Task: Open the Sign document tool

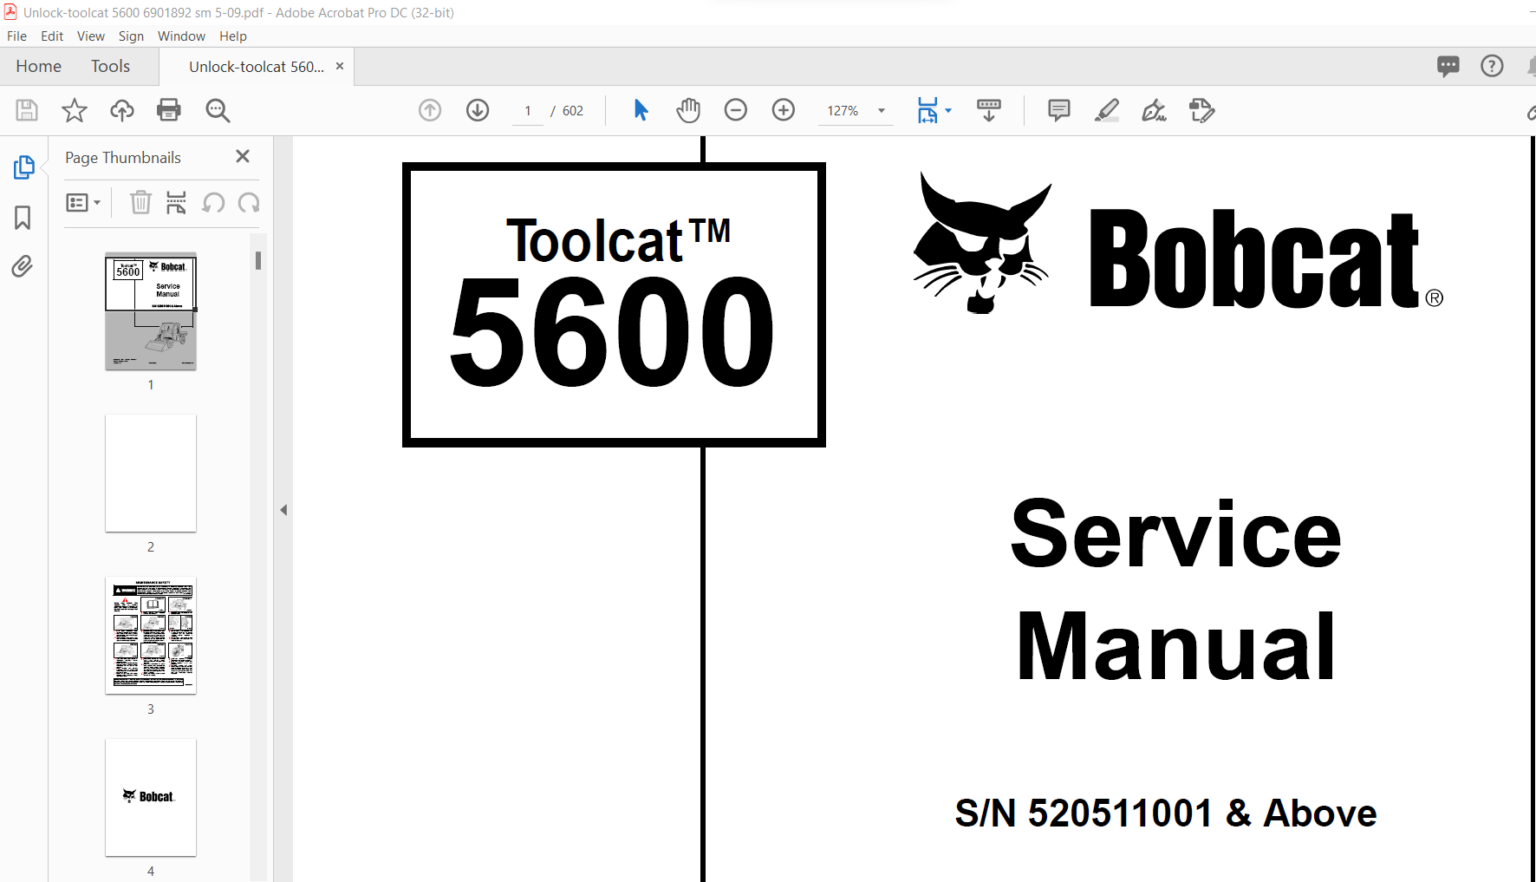Action: [1154, 111]
